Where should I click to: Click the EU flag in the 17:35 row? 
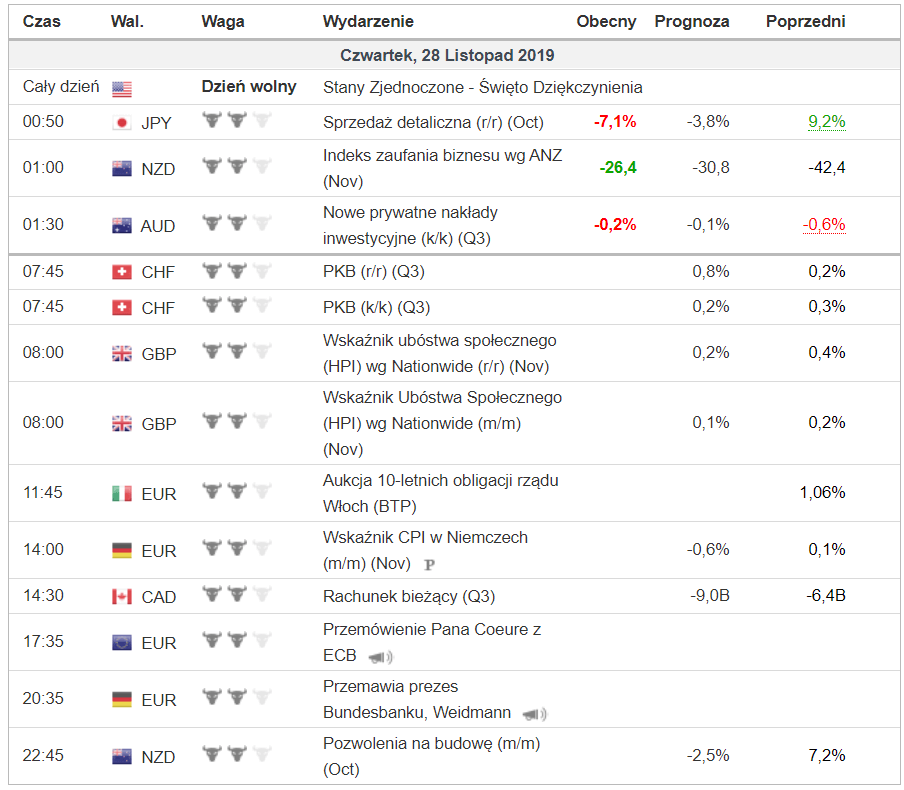[x=122, y=643]
